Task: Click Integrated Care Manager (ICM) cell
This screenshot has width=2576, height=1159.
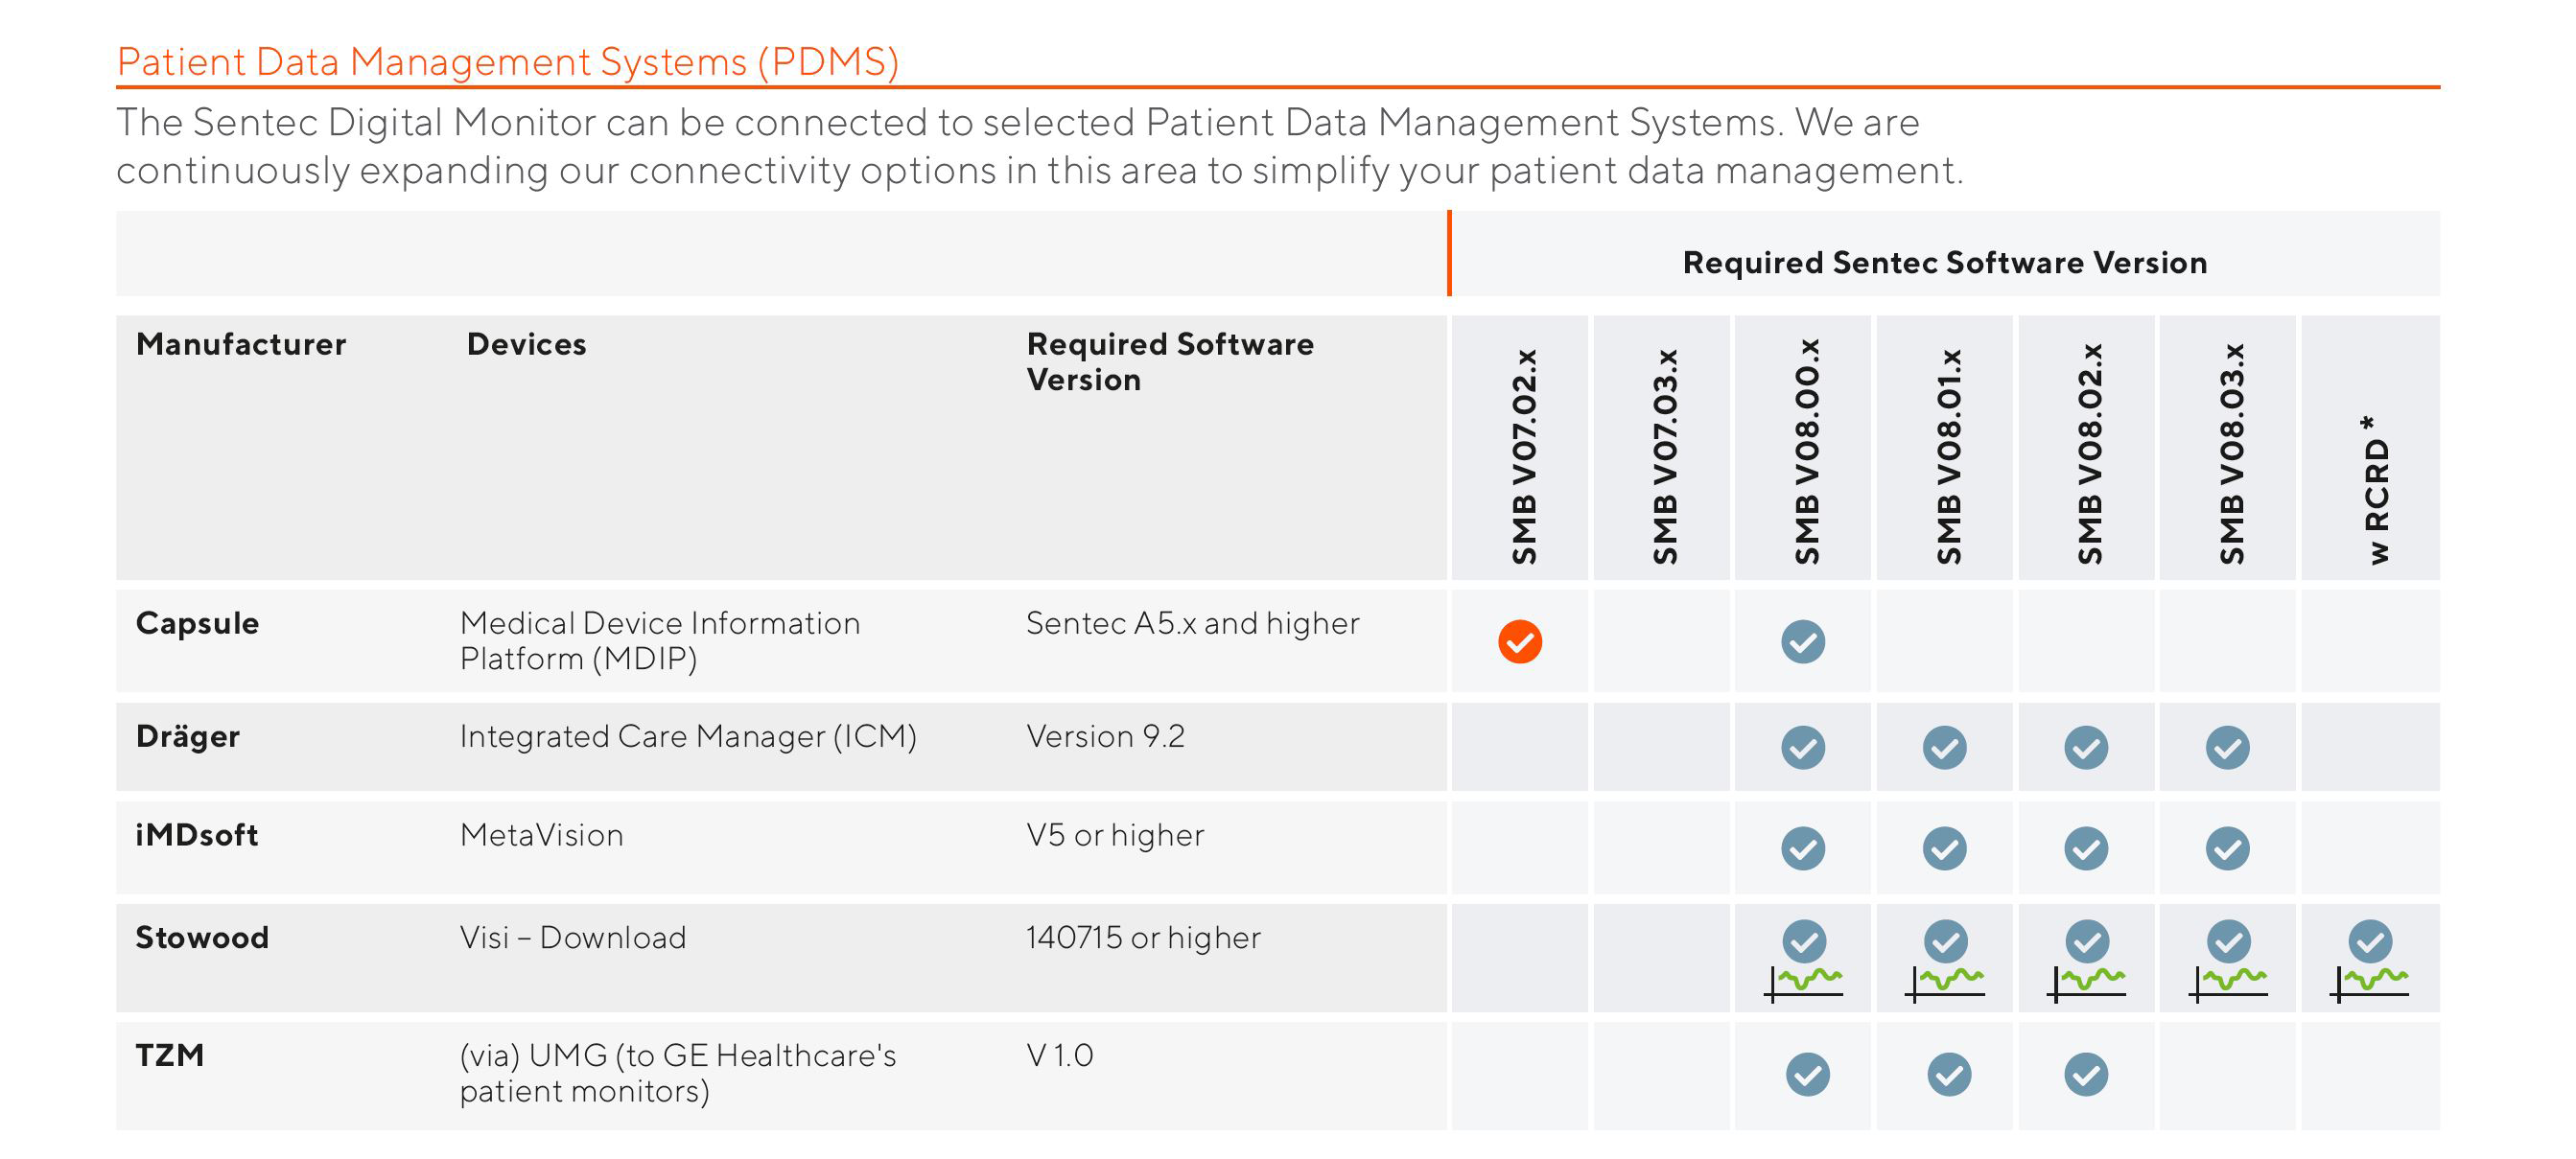Action: click(688, 737)
